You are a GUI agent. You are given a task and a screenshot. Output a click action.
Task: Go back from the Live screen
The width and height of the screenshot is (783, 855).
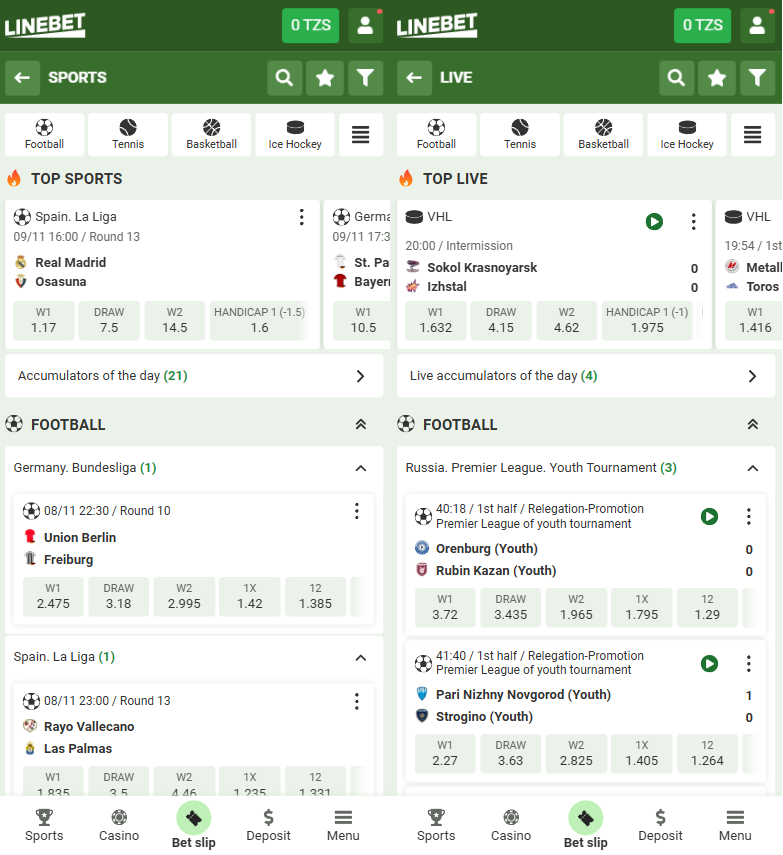[x=414, y=78]
